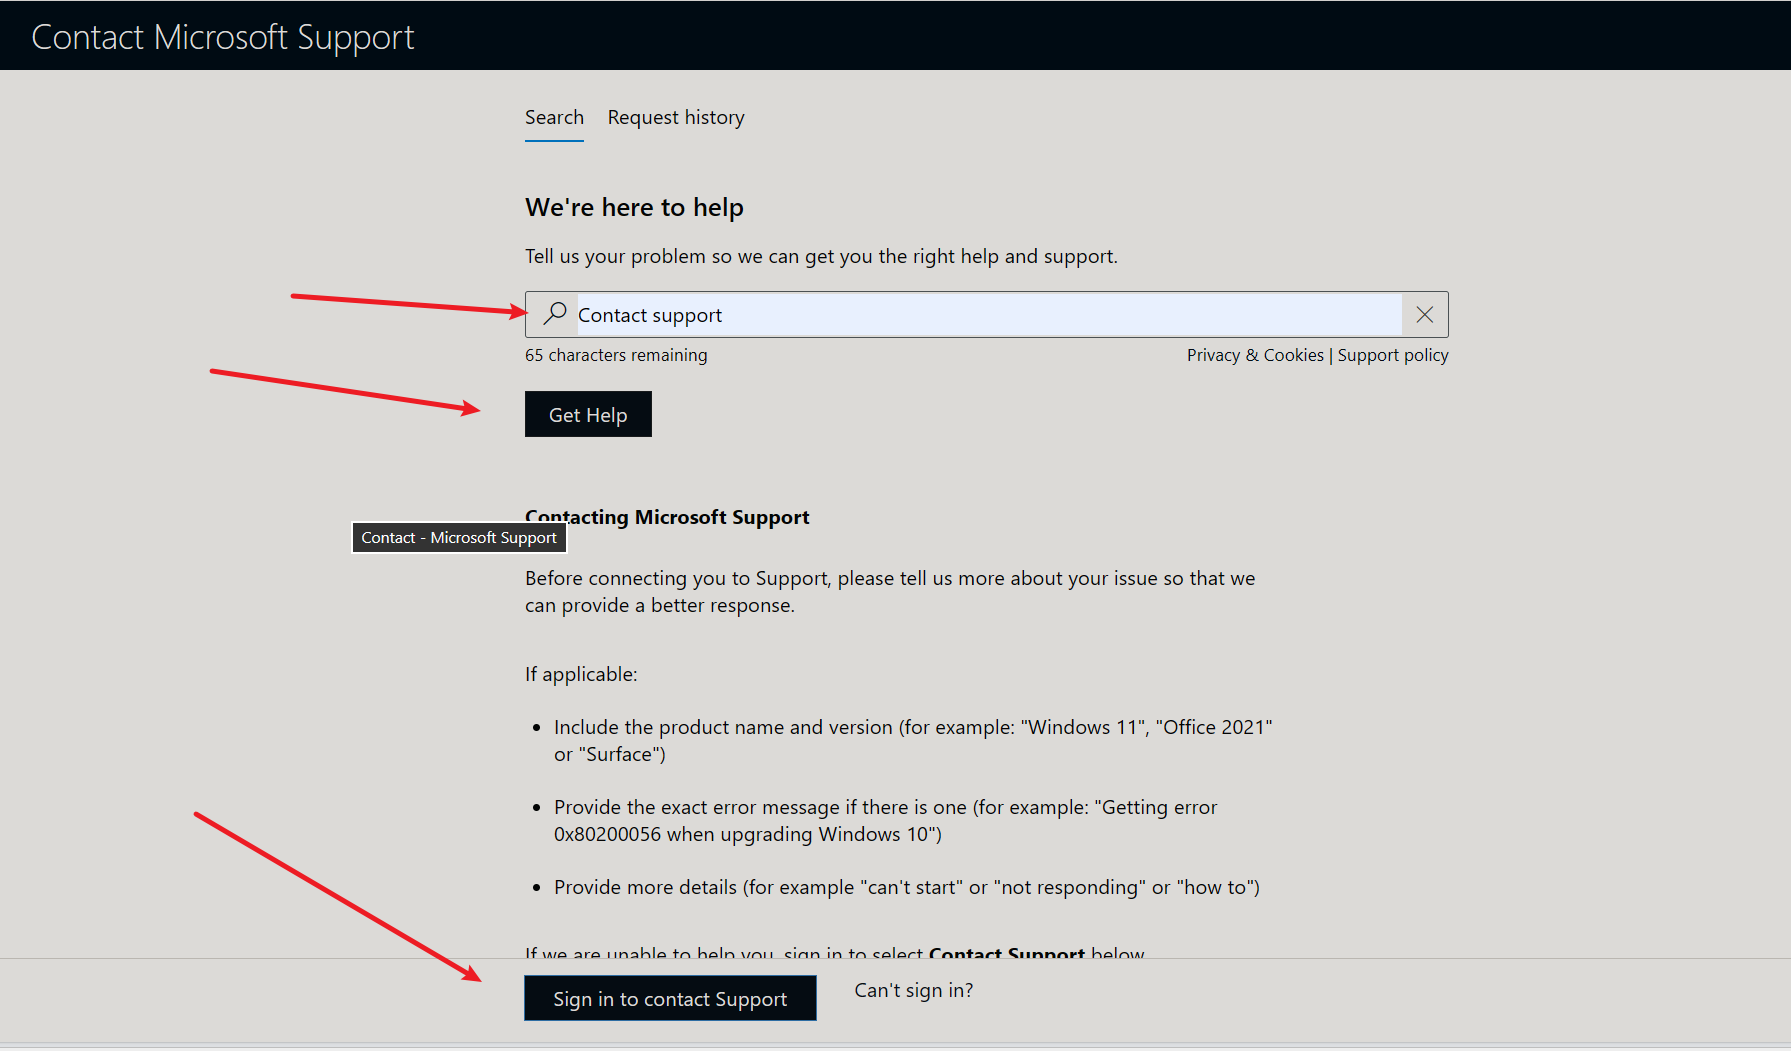Open the Can't sign in? link
The width and height of the screenshot is (1791, 1051).
[913, 990]
